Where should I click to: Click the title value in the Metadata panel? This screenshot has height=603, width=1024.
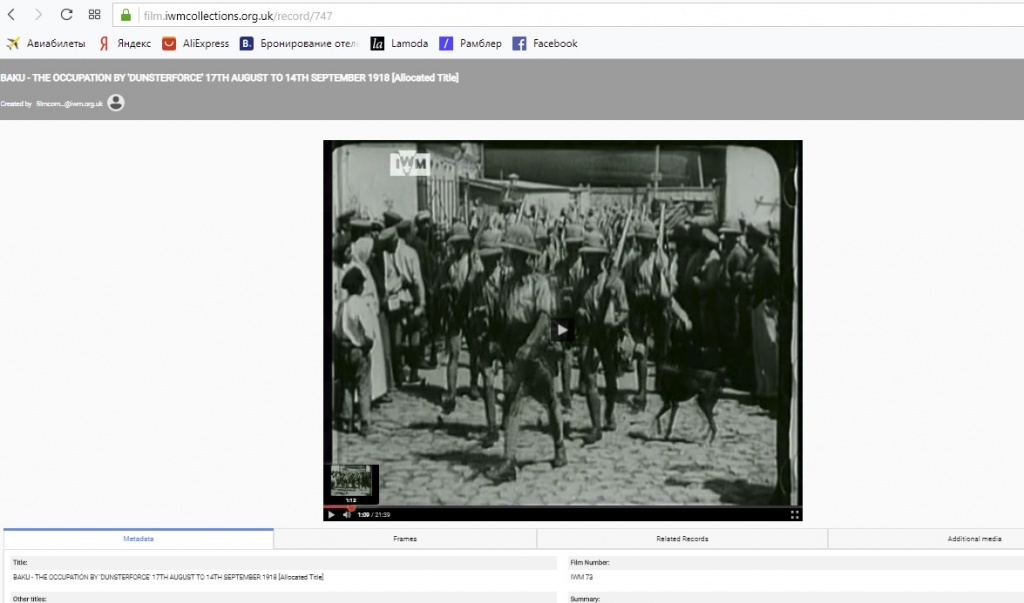pyautogui.click(x=168, y=578)
